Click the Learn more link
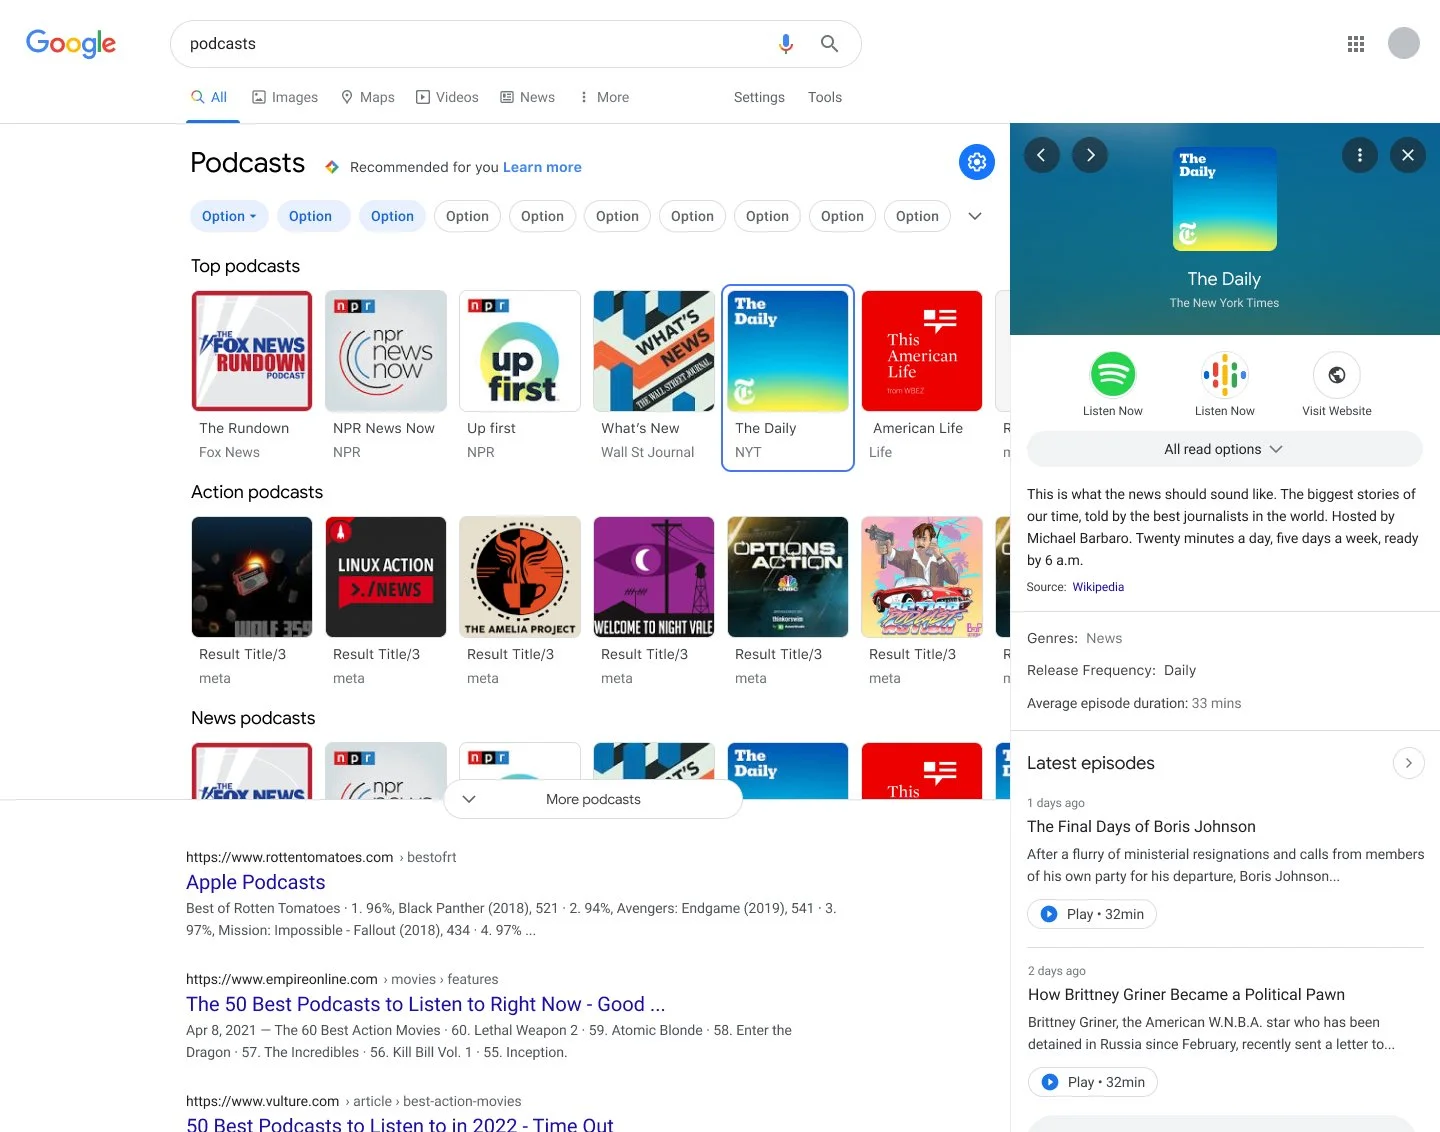The height and width of the screenshot is (1132, 1440). click(542, 167)
